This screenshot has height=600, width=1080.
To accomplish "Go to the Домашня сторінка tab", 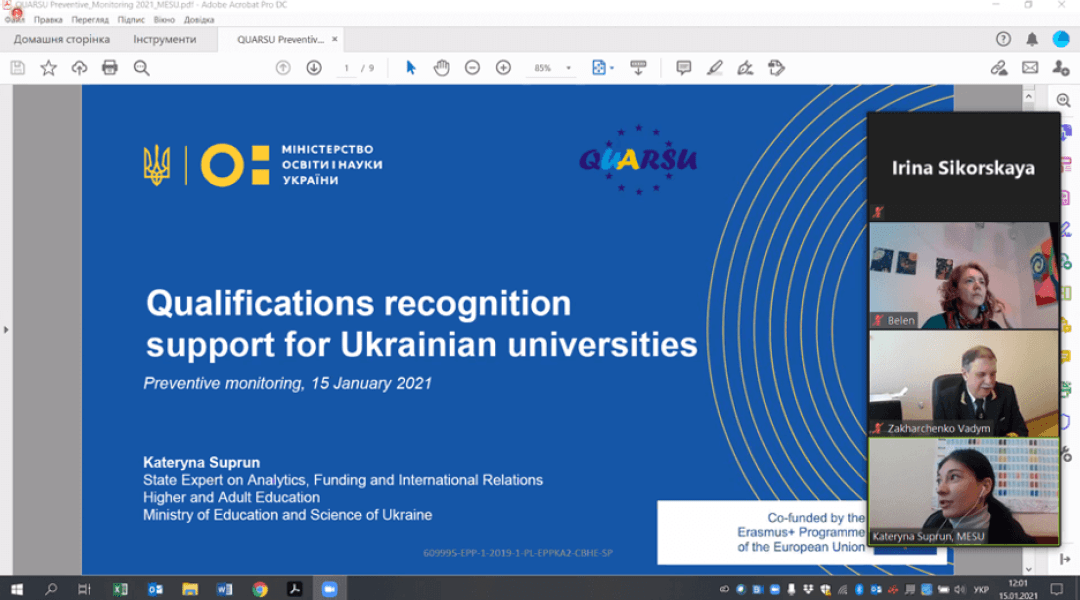I will click(62, 39).
